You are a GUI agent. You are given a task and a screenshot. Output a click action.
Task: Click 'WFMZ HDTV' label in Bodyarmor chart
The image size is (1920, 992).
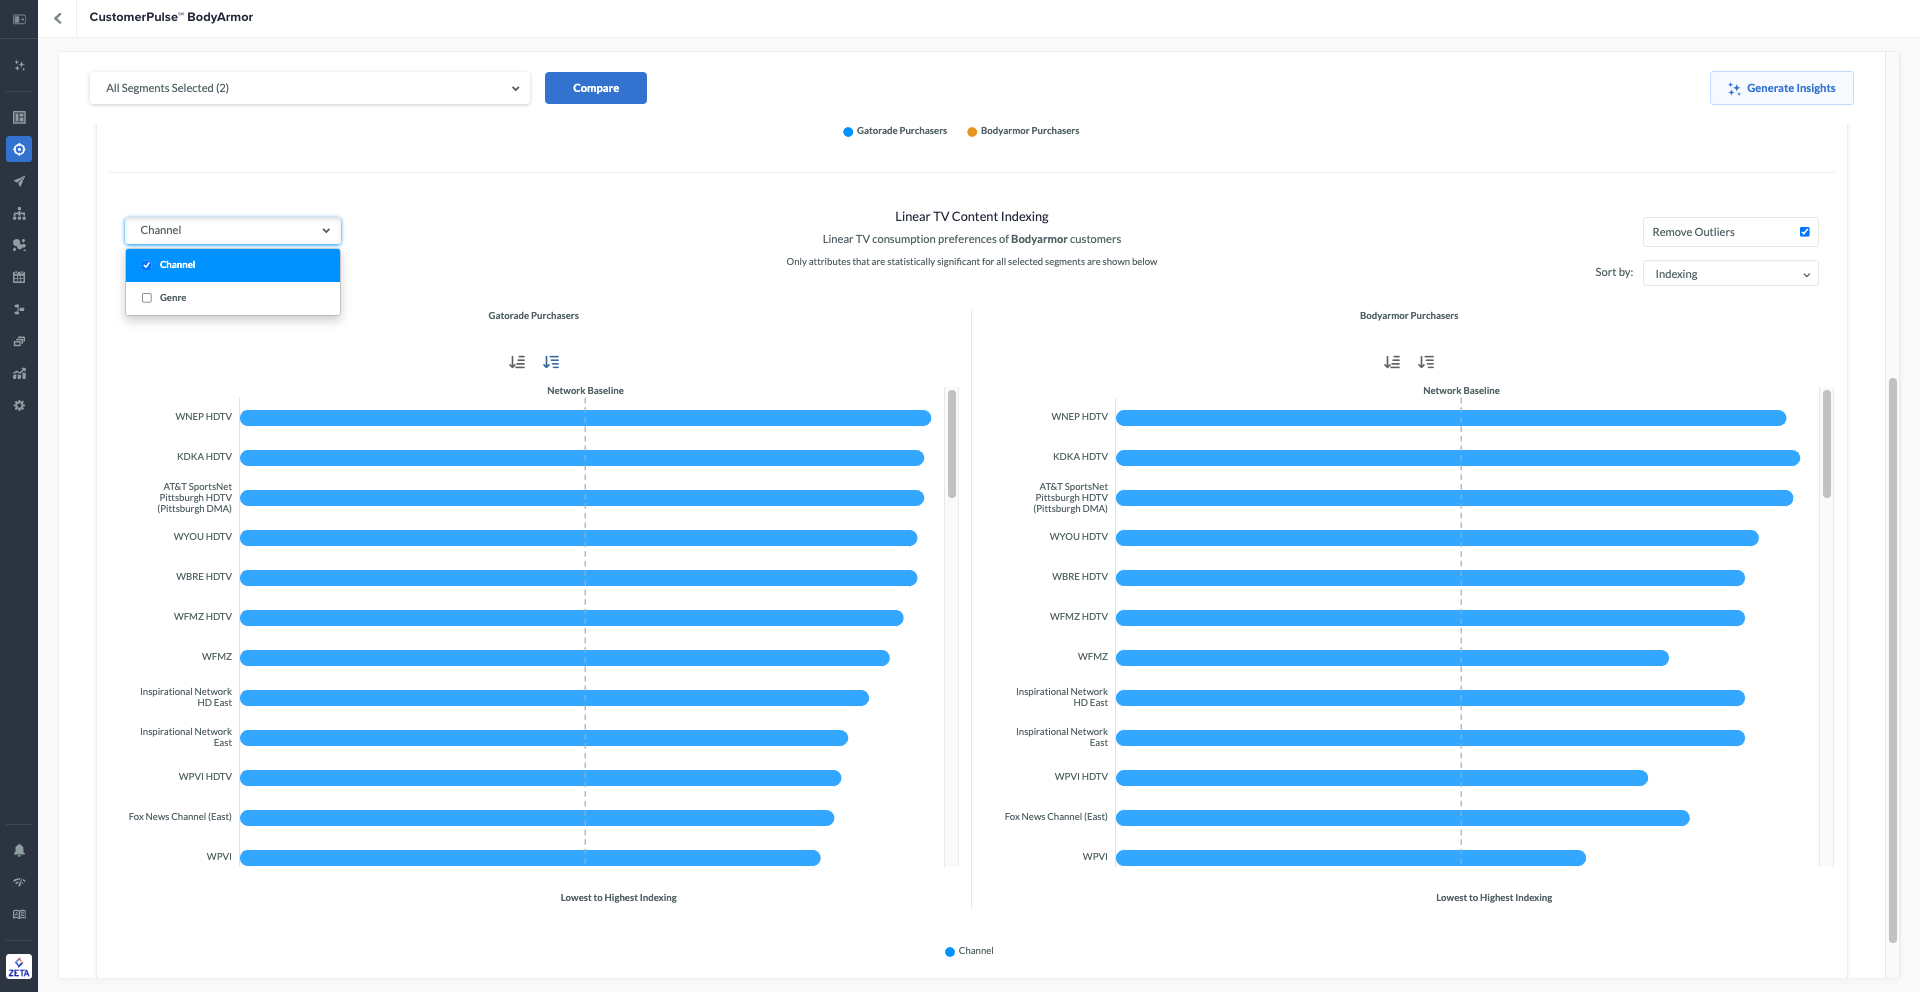coord(1078,617)
